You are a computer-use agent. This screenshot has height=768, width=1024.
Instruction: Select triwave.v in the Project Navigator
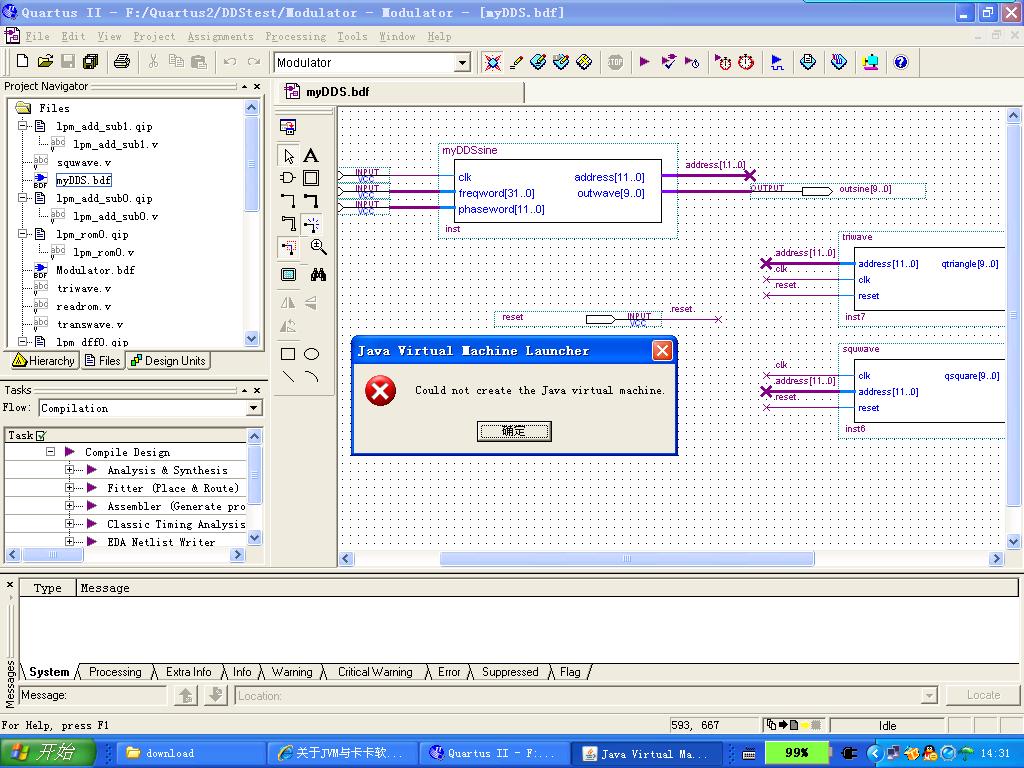(x=84, y=288)
